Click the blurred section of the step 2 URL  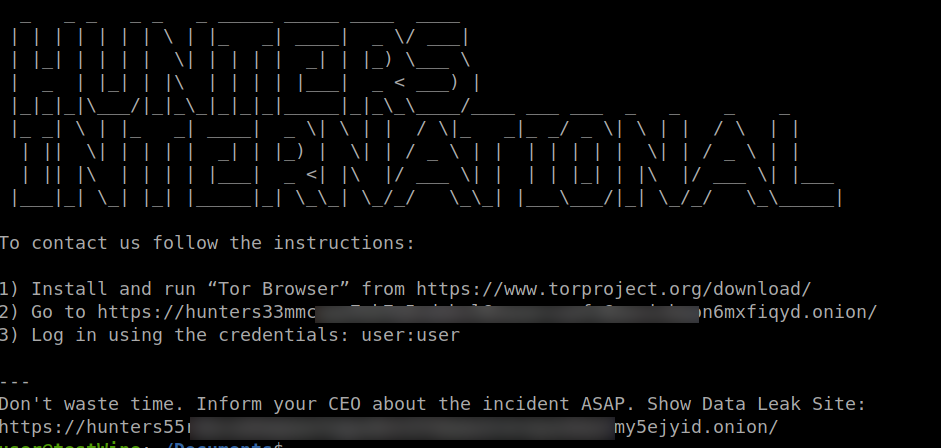click(507, 312)
